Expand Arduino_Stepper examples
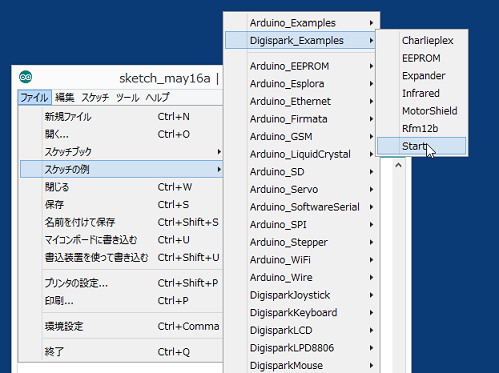Screen dimensions: 499x373 click(302, 242)
